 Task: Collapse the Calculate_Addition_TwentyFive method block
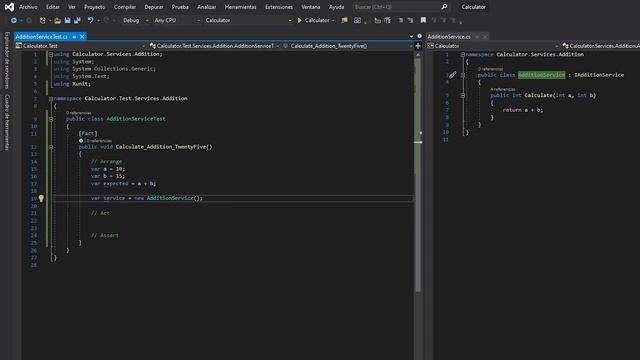(x=51, y=147)
